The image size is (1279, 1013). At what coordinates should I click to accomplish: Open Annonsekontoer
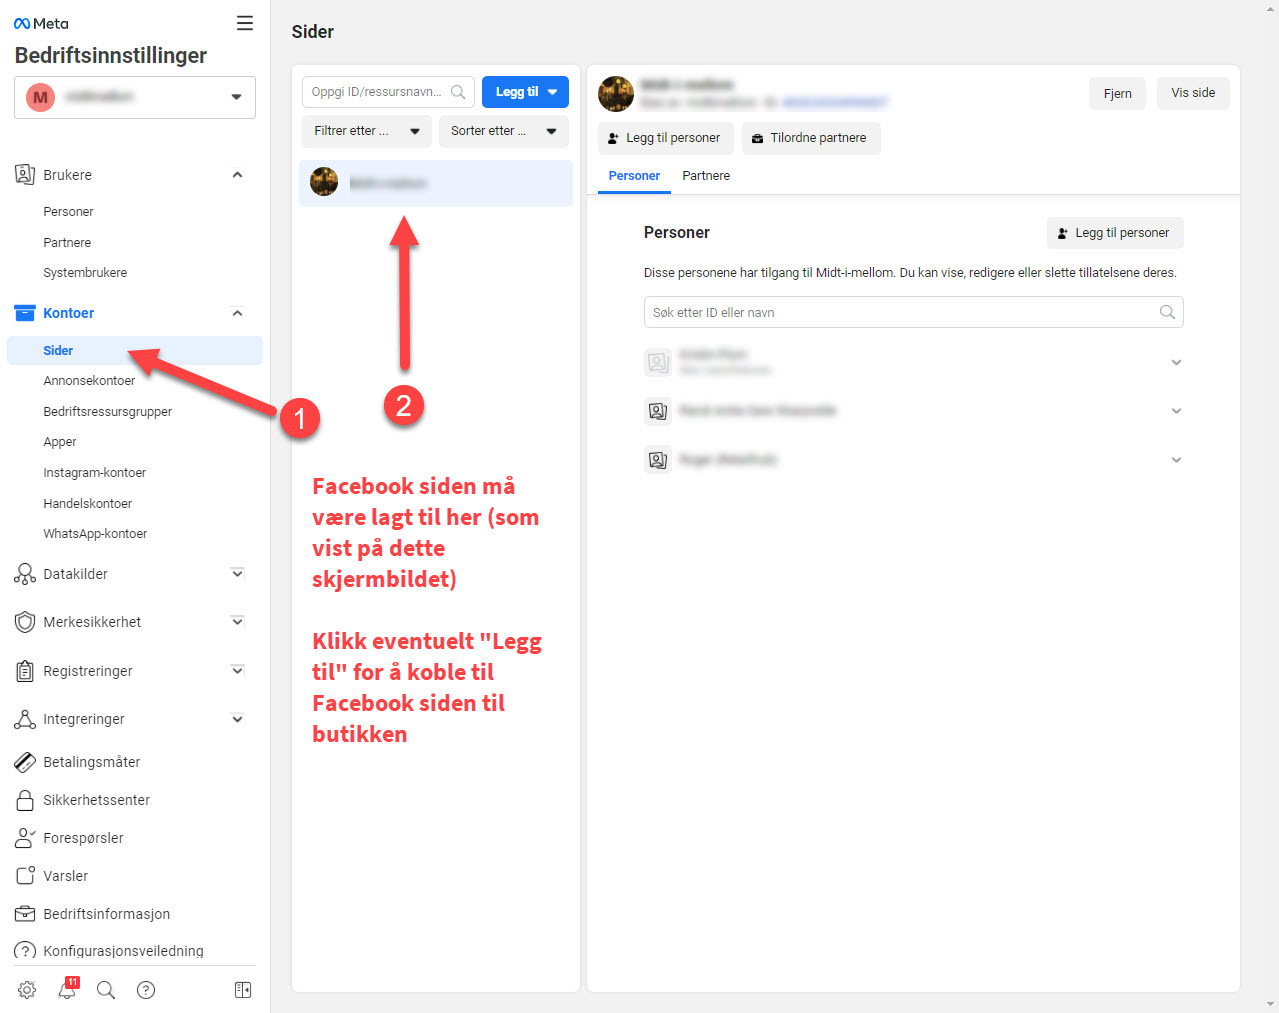tap(89, 381)
